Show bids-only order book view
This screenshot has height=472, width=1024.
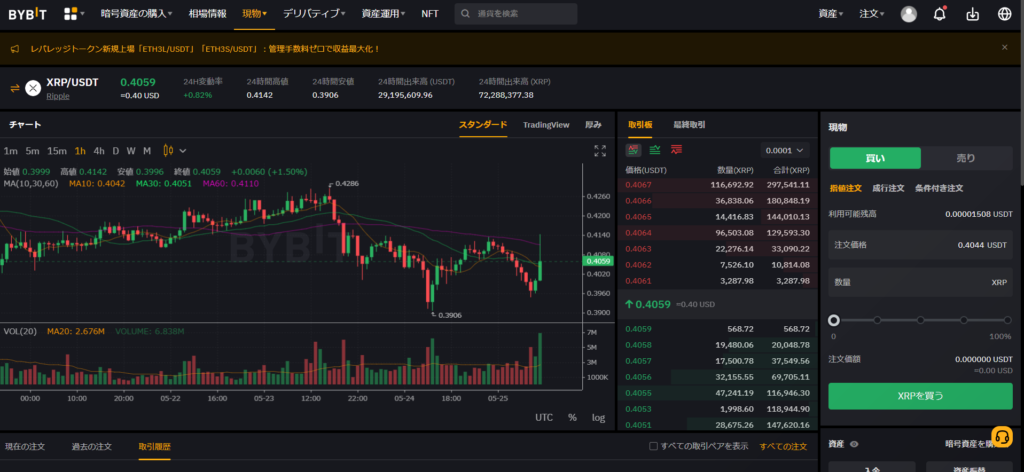pyautogui.click(x=654, y=149)
